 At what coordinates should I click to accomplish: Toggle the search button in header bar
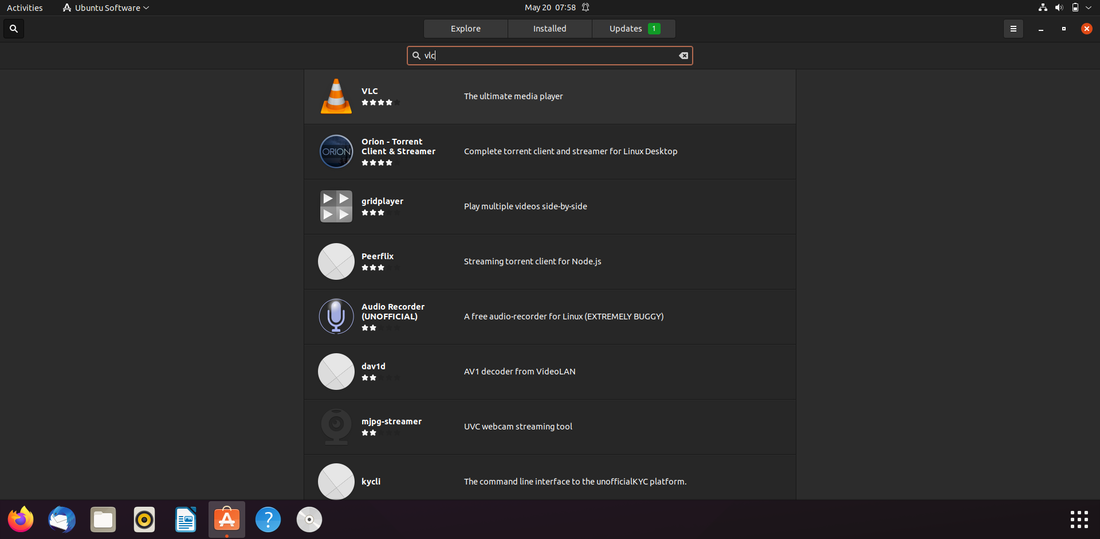pyautogui.click(x=13, y=29)
